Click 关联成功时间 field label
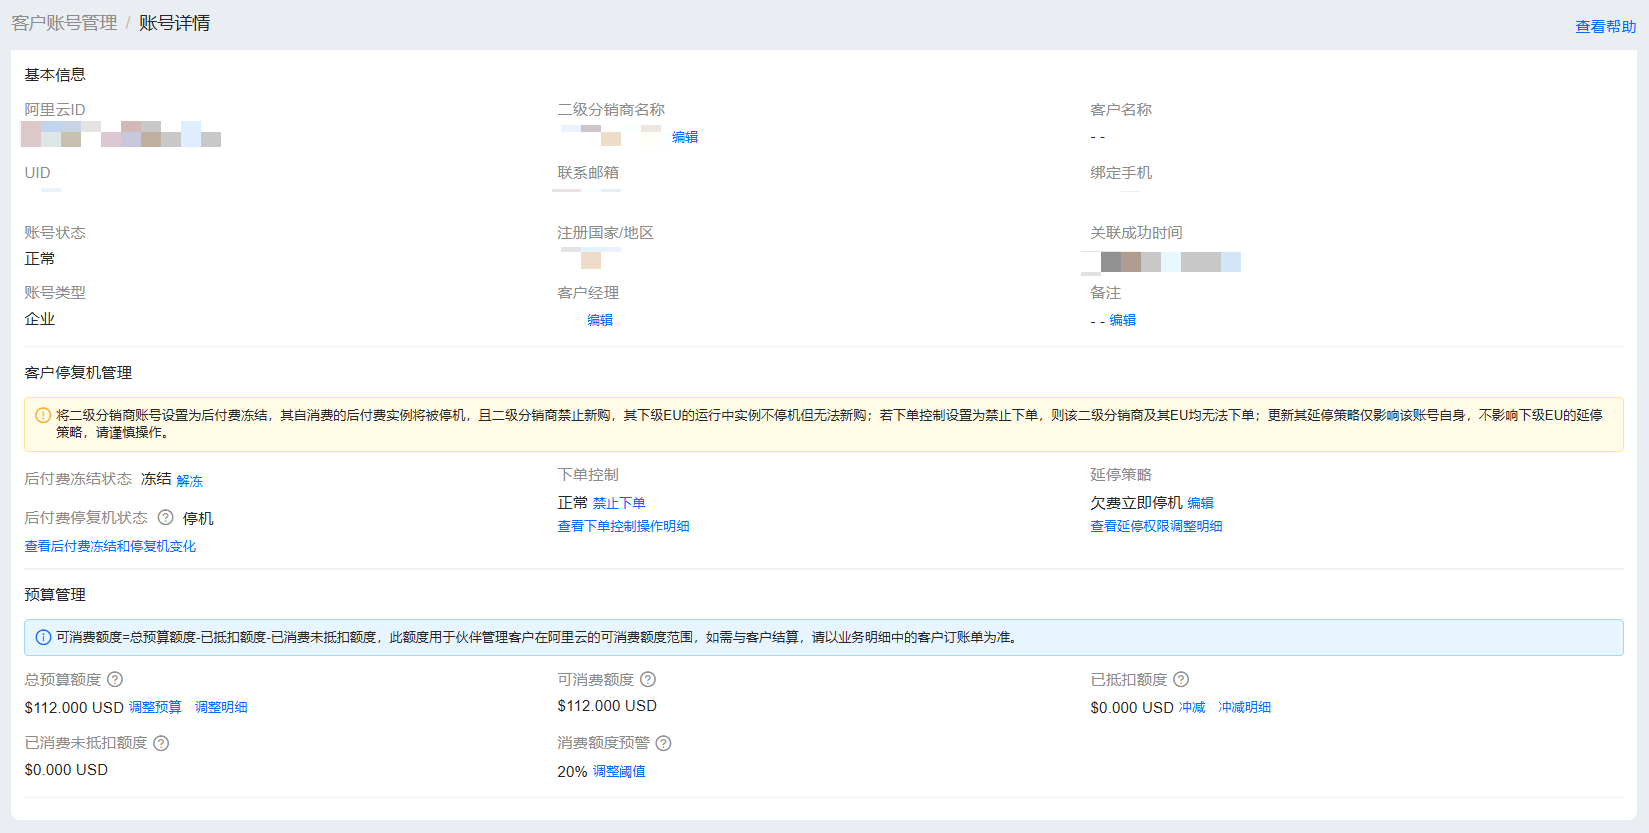The width and height of the screenshot is (1649, 833). [1136, 233]
